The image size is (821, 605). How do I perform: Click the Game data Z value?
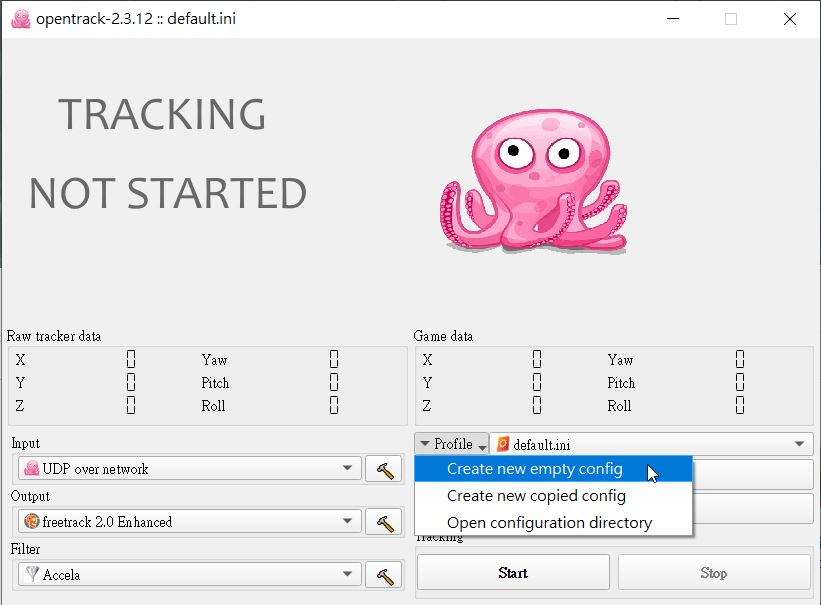tap(537, 405)
